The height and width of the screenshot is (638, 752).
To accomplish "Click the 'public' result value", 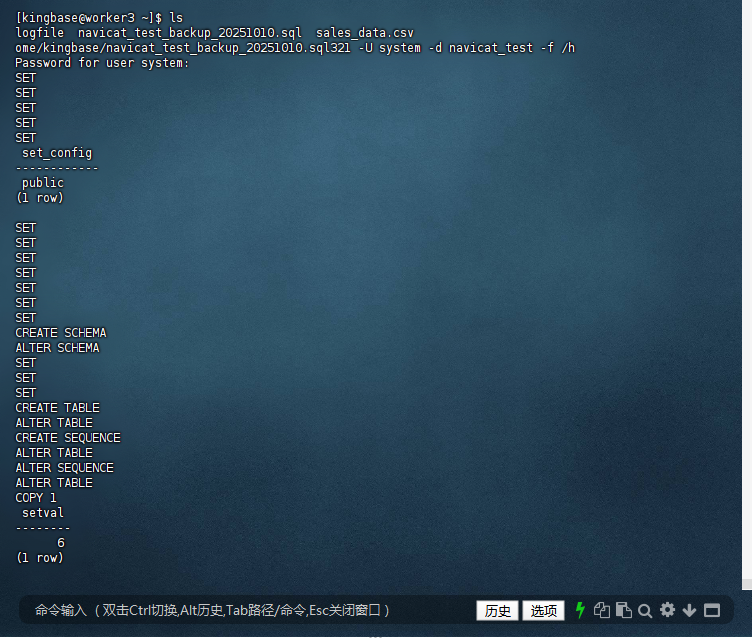I will pos(43,183).
